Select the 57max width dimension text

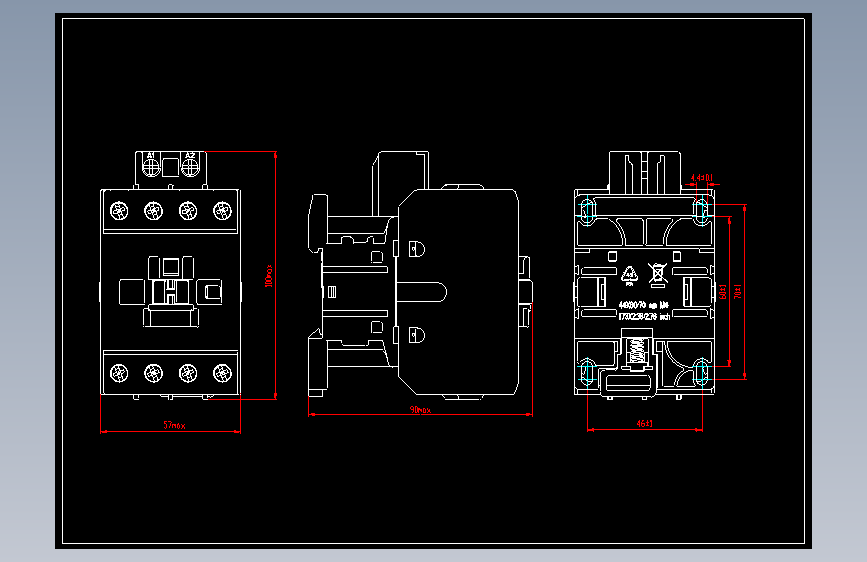[174, 425]
